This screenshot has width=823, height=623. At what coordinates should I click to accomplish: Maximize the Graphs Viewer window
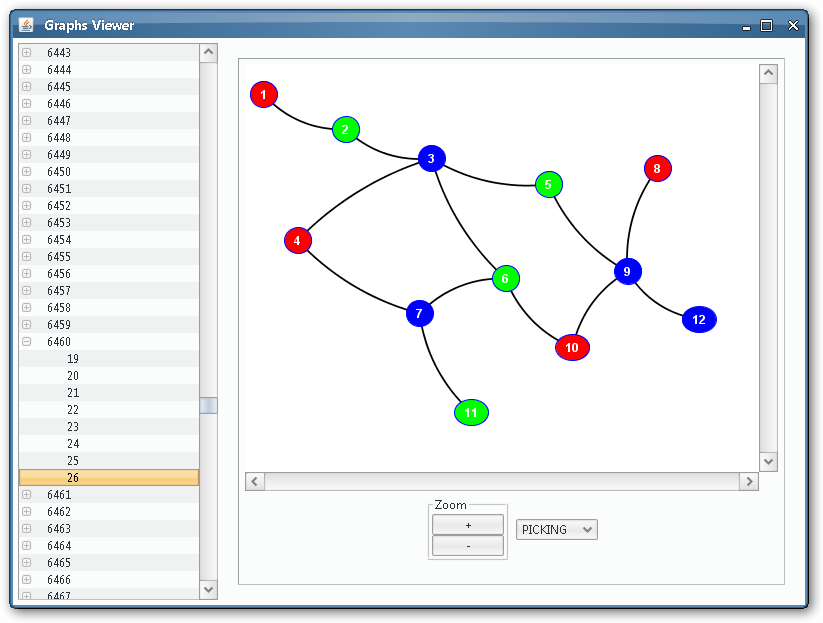pos(767,26)
